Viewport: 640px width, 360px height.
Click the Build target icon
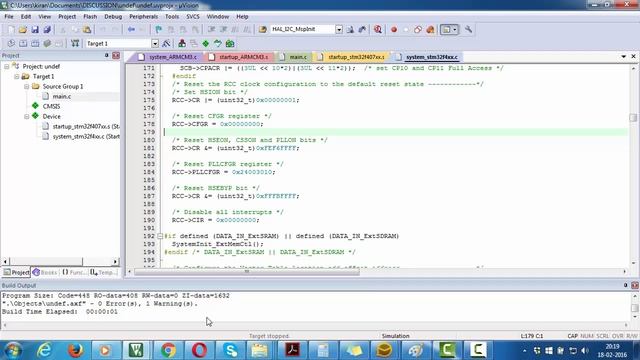23,43
